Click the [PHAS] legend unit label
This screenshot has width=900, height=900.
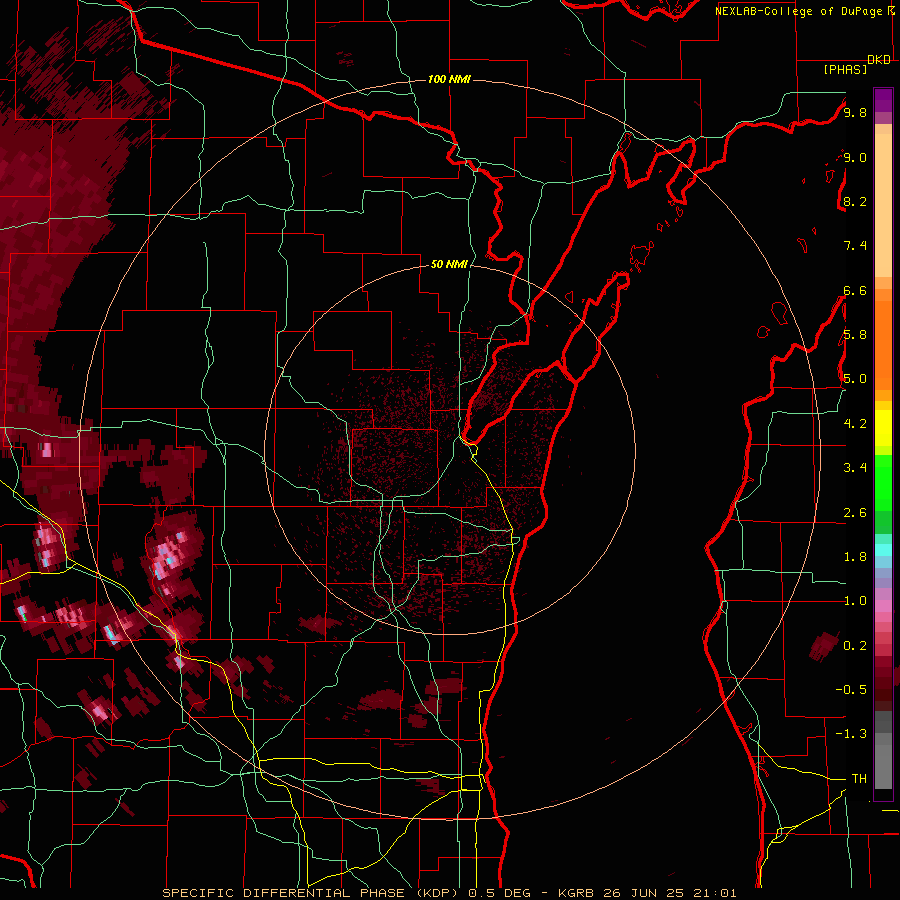tap(845, 69)
